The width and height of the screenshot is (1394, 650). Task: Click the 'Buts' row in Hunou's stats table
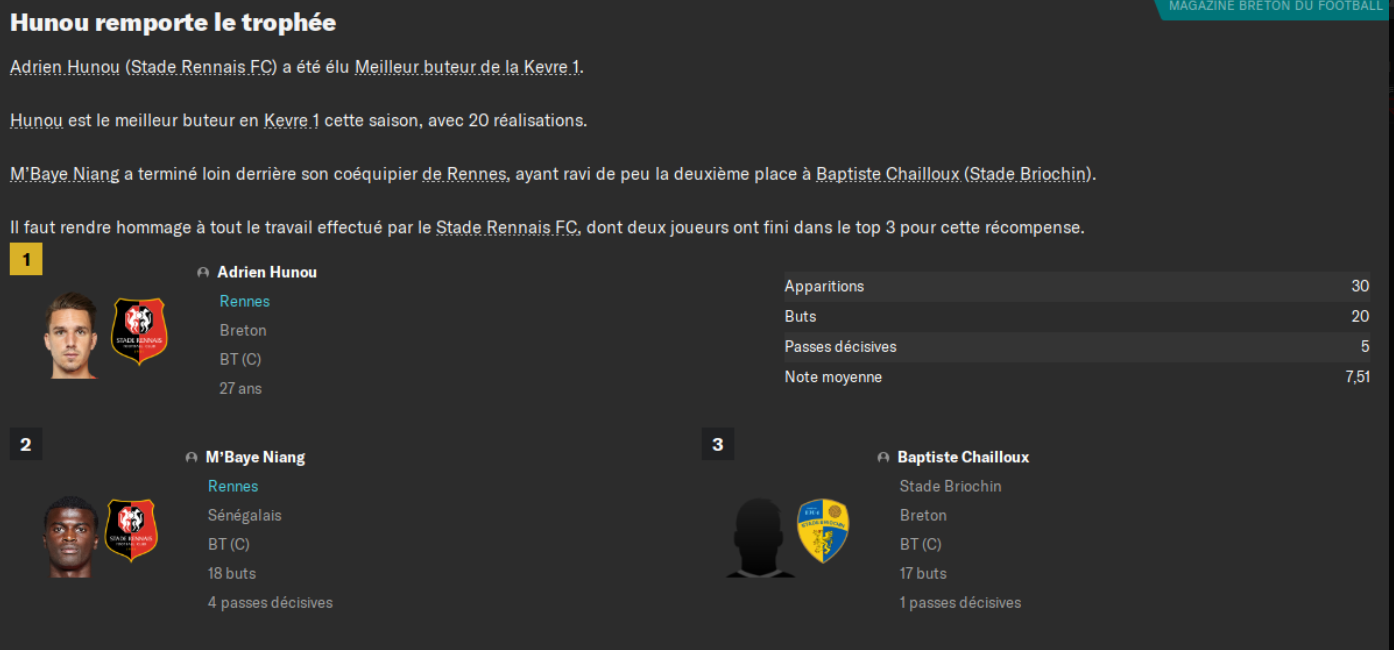(x=1077, y=316)
